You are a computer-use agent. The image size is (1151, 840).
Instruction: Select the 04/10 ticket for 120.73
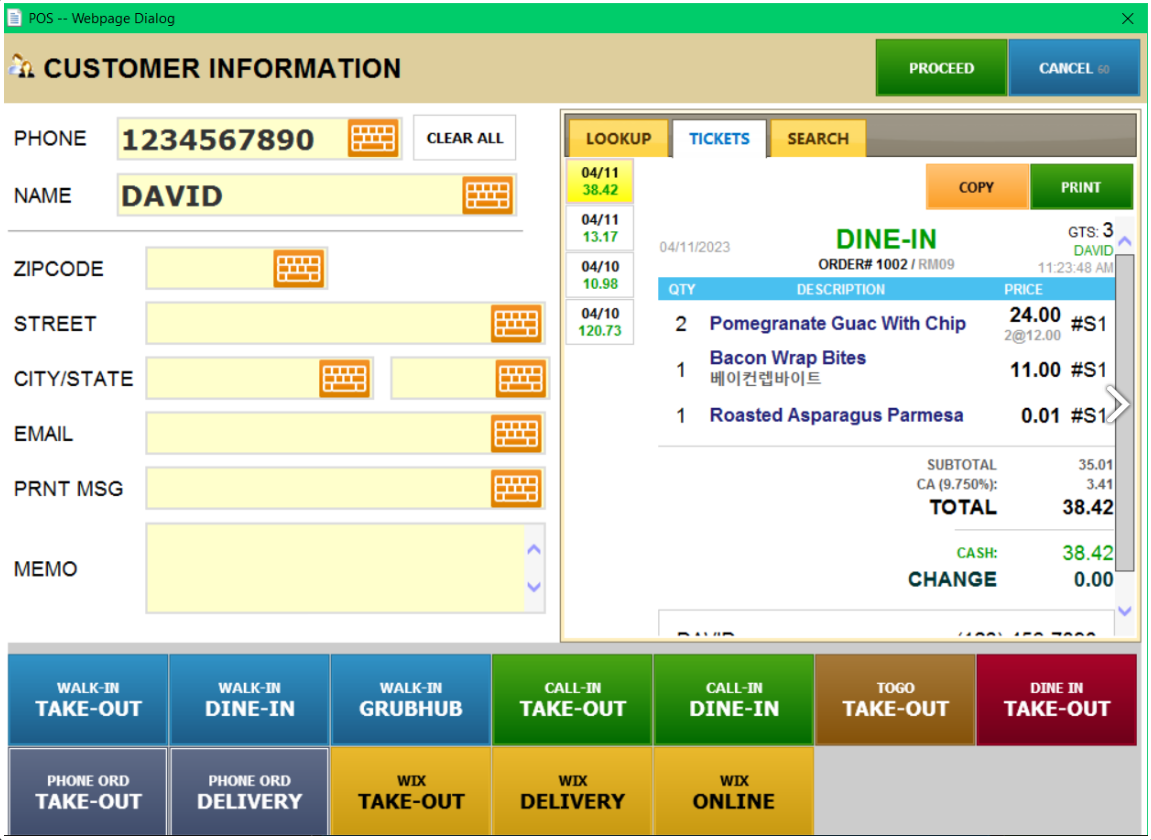[600, 322]
